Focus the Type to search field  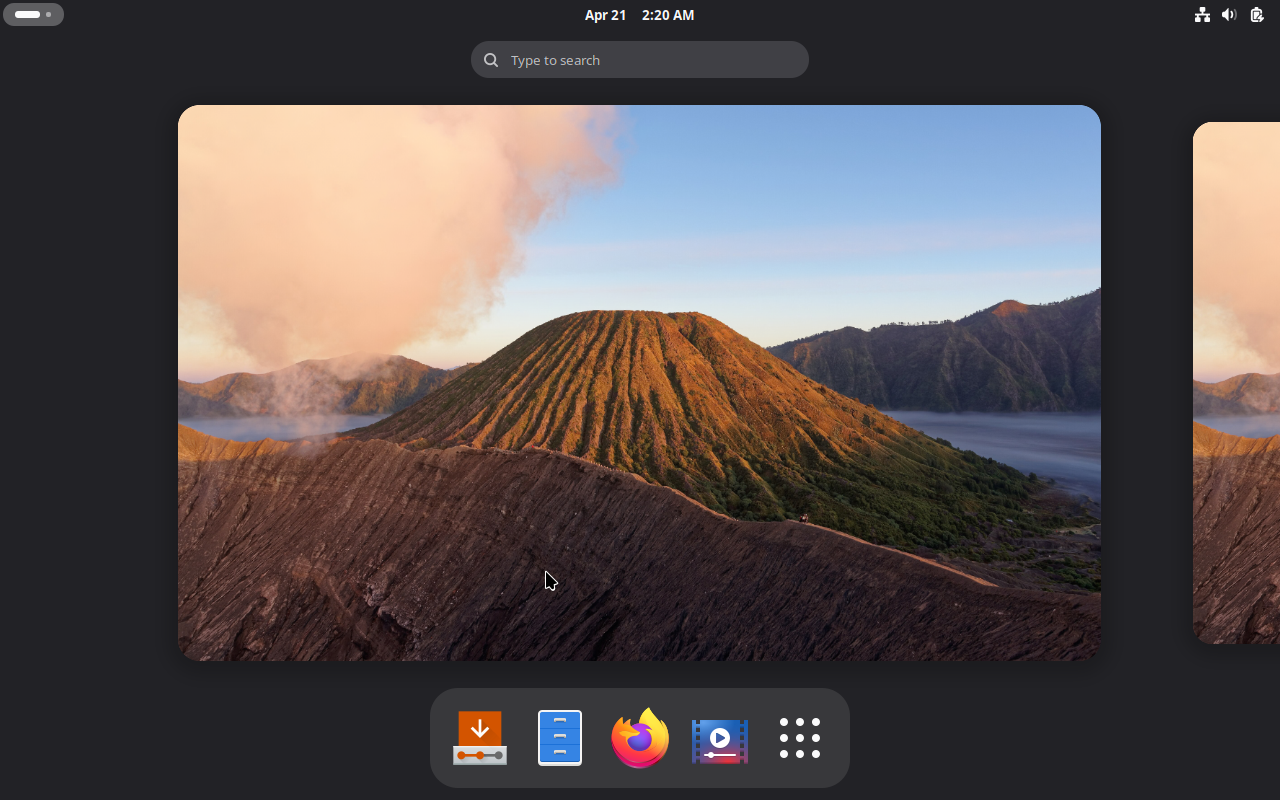tap(640, 60)
